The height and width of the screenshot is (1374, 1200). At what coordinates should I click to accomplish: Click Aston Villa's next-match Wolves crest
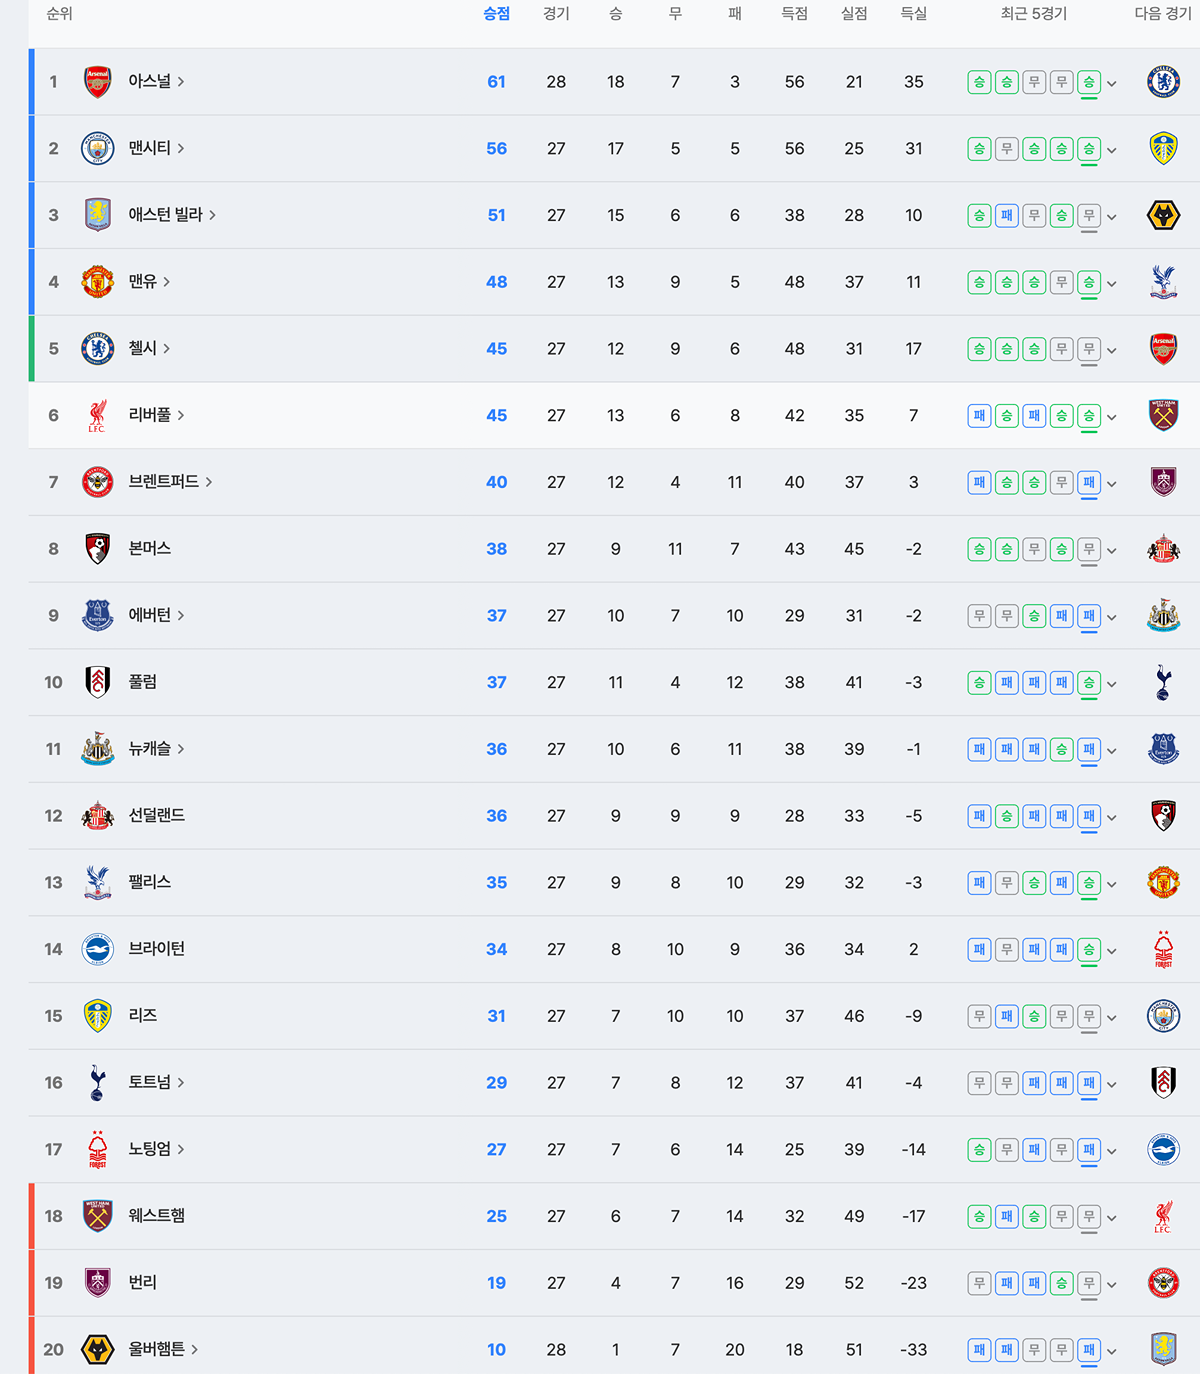pyautogui.click(x=1163, y=215)
